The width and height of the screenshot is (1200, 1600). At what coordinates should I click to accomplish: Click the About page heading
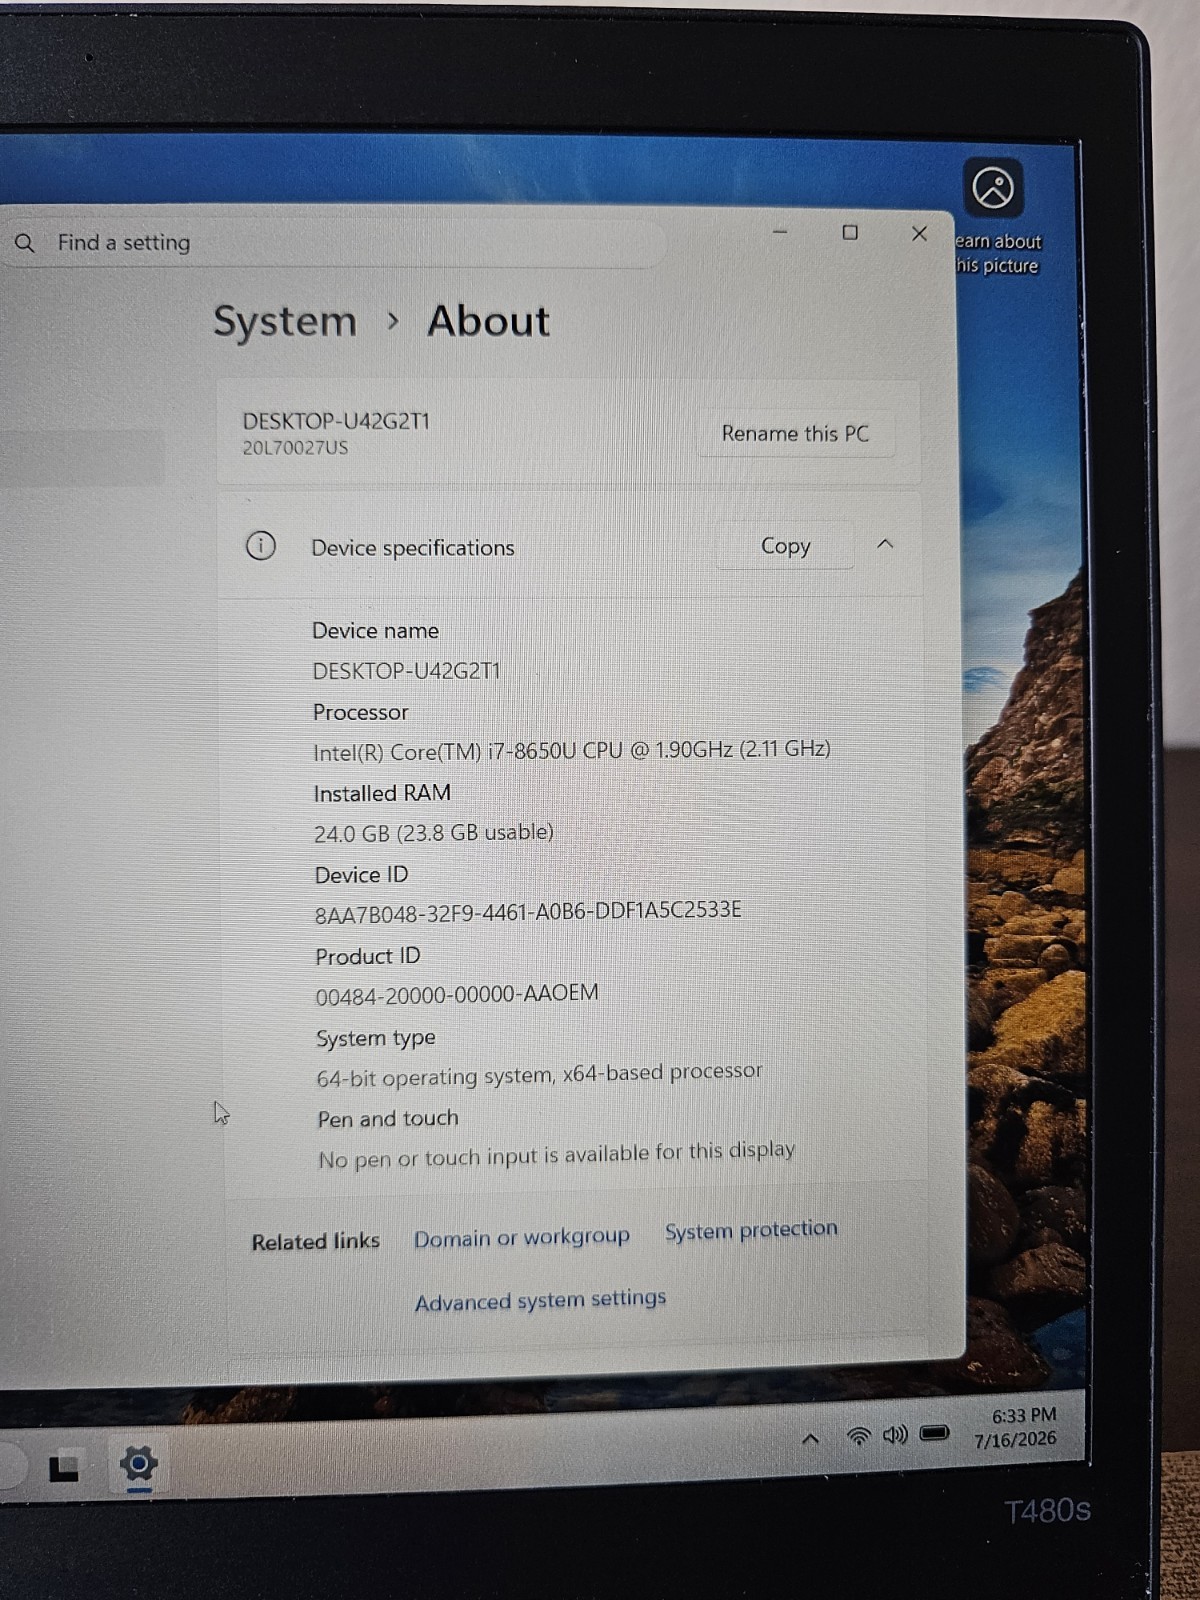click(x=489, y=321)
